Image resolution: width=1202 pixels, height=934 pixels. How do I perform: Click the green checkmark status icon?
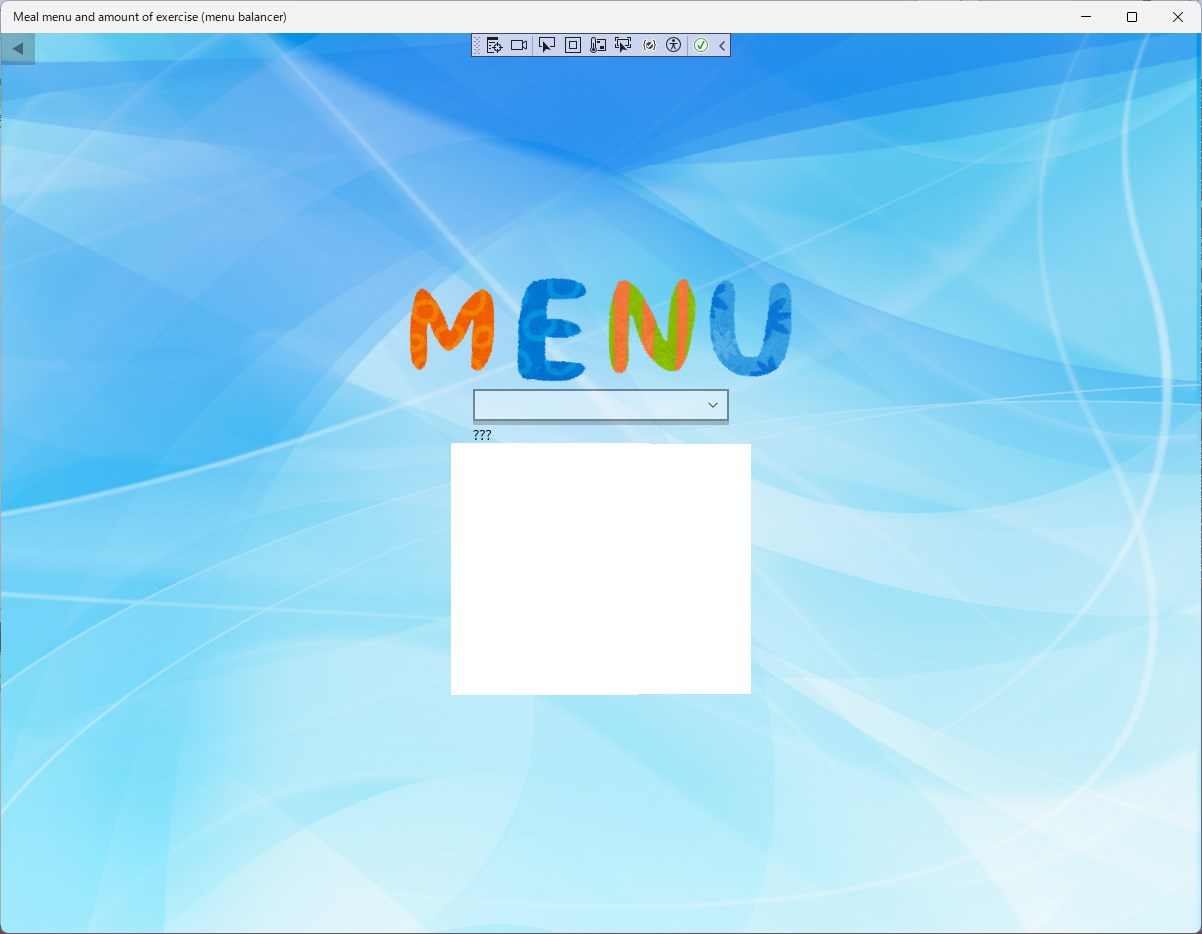(x=701, y=45)
